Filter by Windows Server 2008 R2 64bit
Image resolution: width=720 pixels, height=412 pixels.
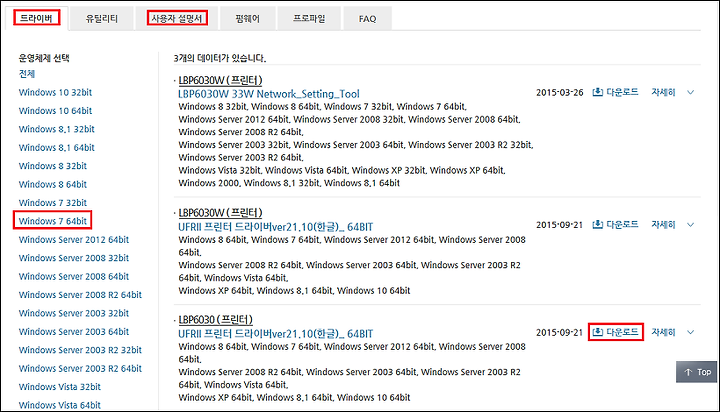(x=80, y=295)
